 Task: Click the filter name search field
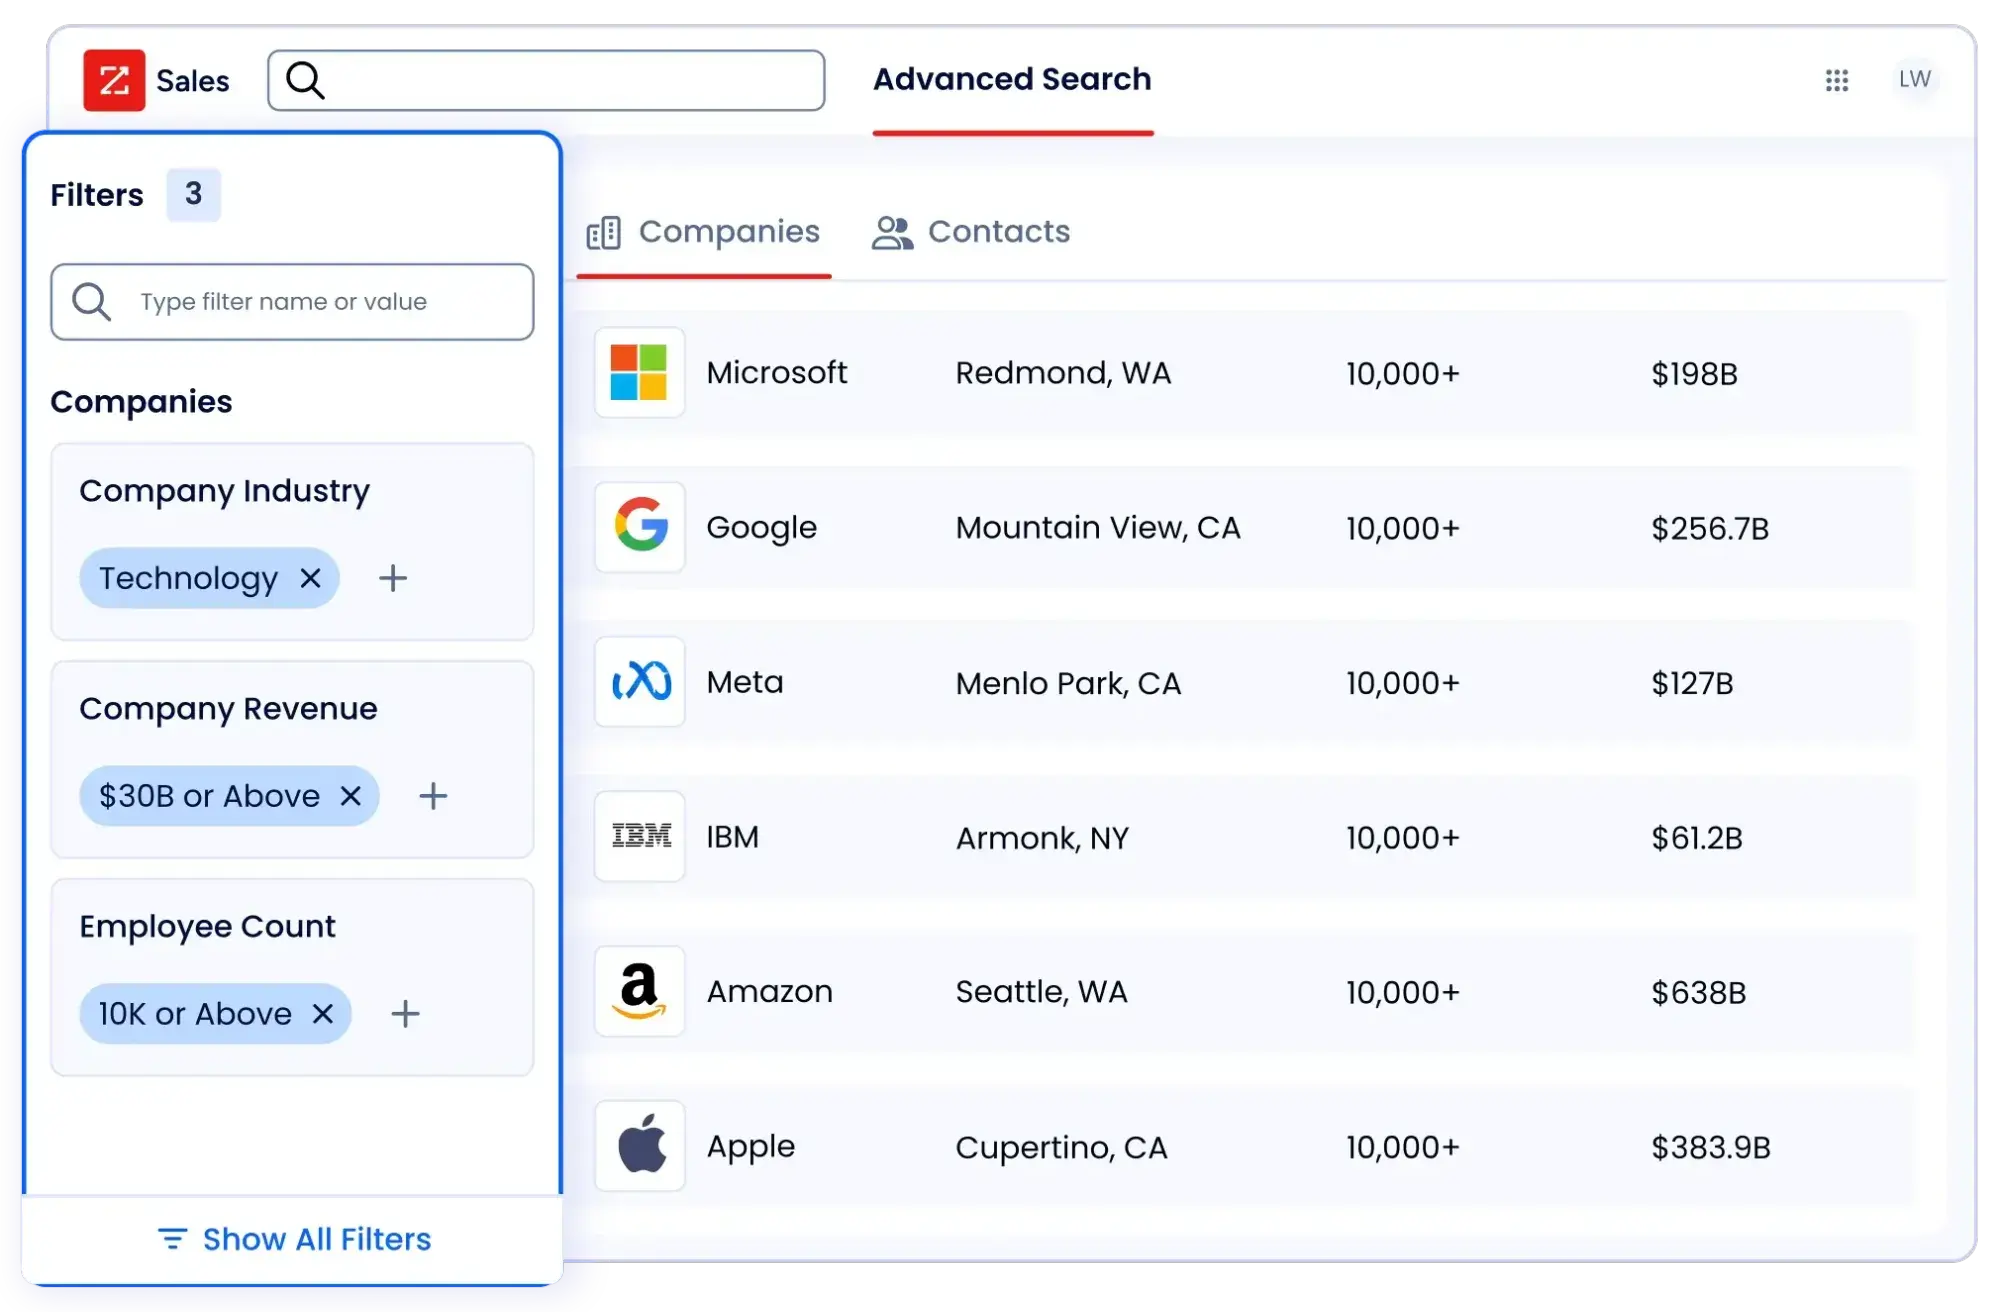292,301
